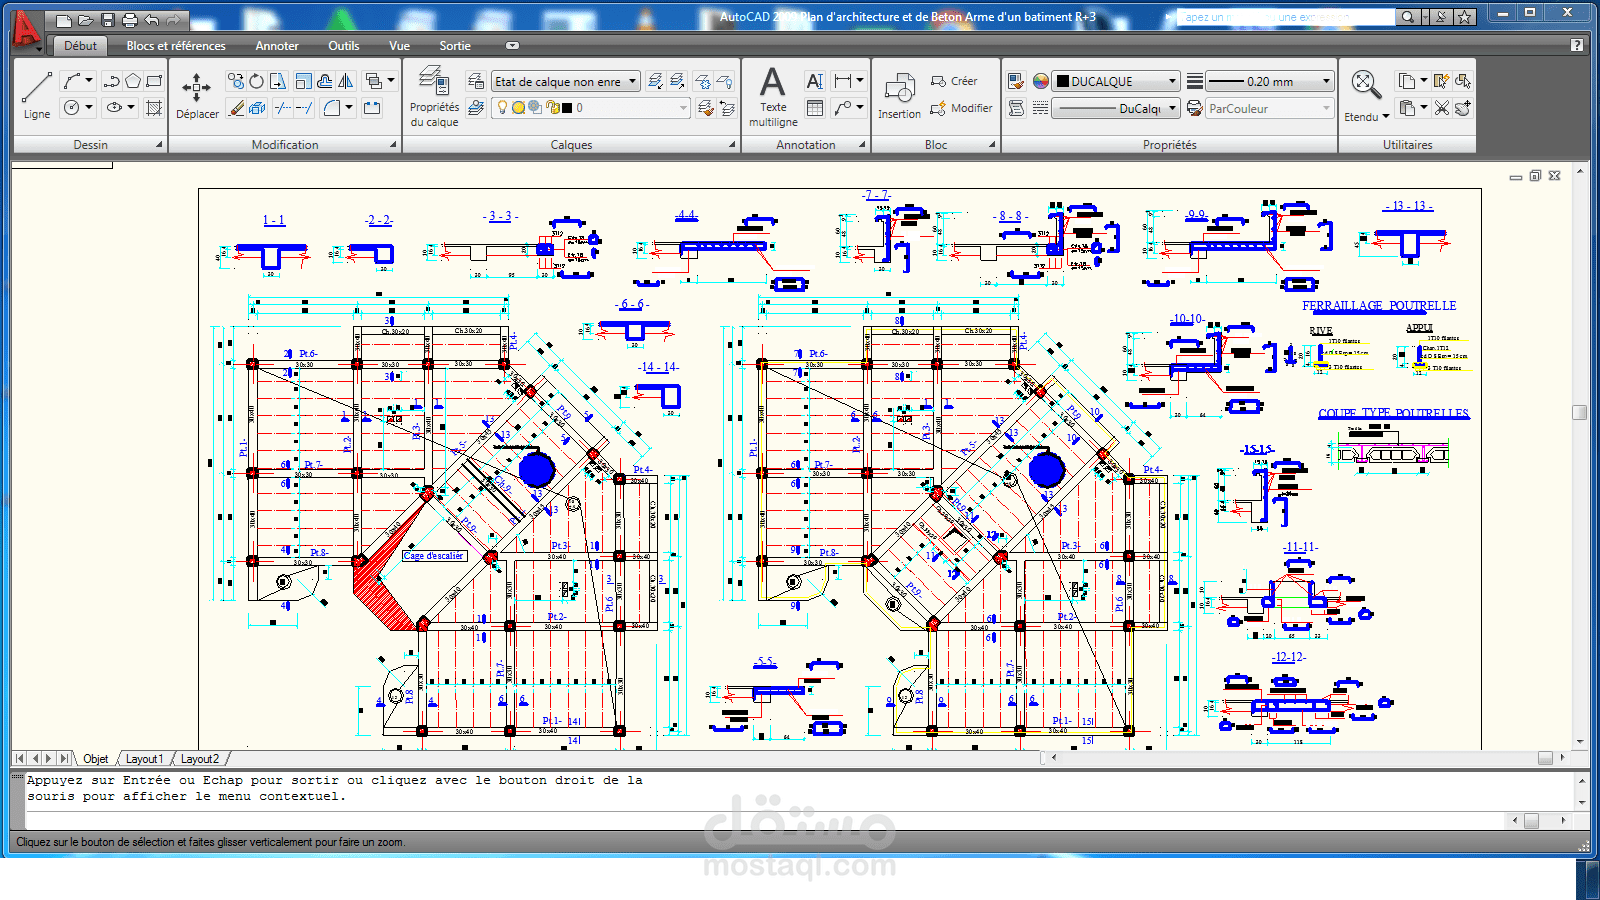Viewport: 1600px width, 900px height.
Task: Click the favorites star icon in title bar
Action: (x=1464, y=17)
